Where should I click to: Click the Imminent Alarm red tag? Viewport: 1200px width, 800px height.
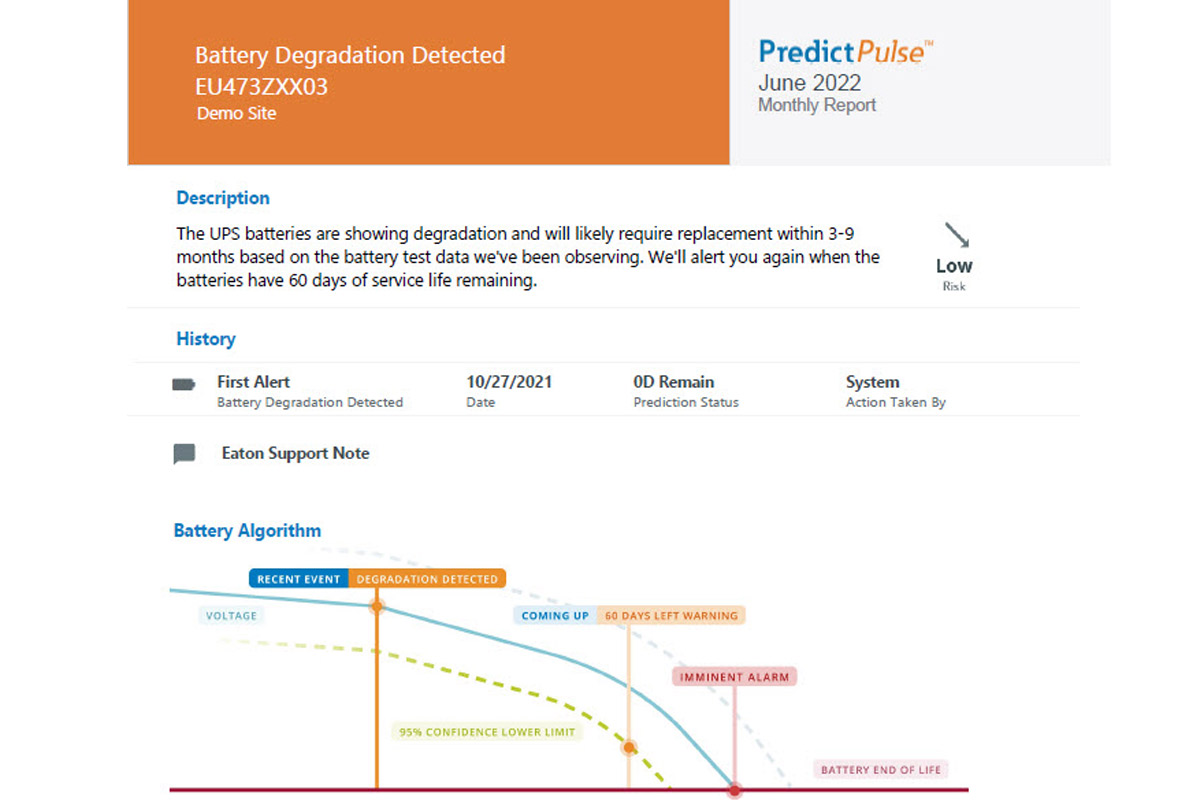(735, 677)
